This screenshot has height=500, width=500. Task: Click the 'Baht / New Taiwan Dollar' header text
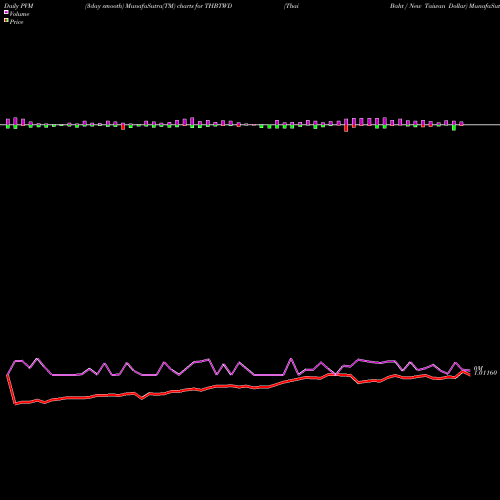pos(428,6)
